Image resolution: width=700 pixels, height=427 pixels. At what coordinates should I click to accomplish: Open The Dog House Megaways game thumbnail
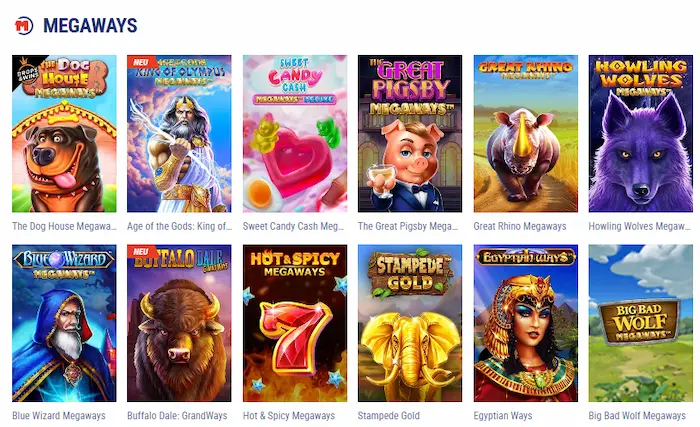click(64, 134)
